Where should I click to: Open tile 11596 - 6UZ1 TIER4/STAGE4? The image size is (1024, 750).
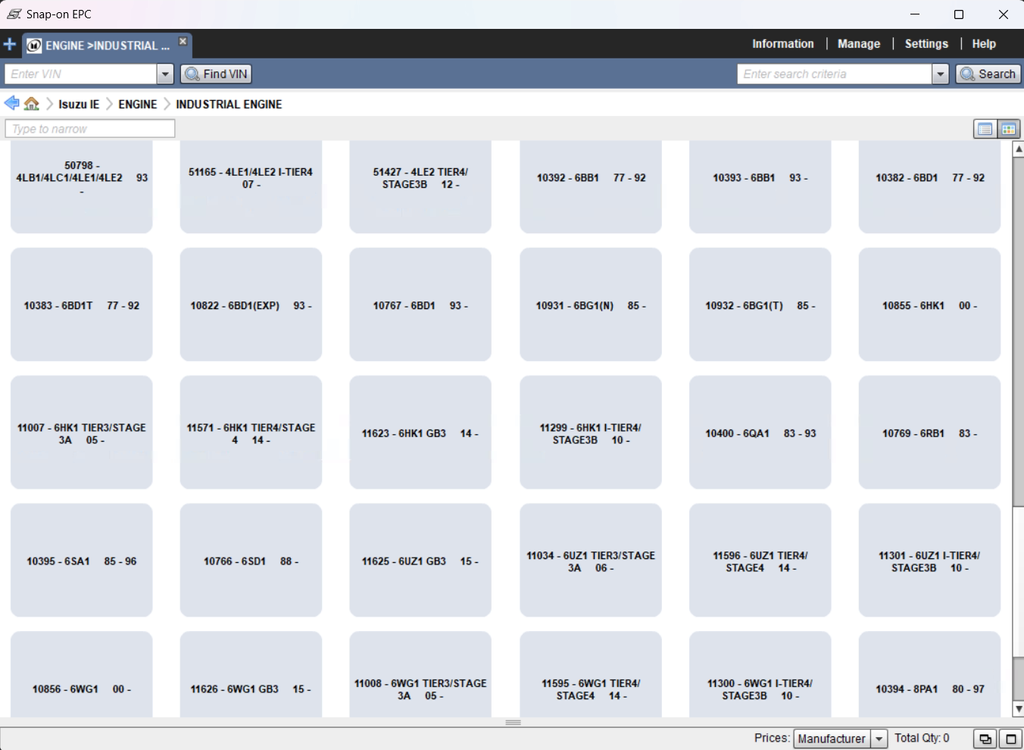click(x=760, y=561)
